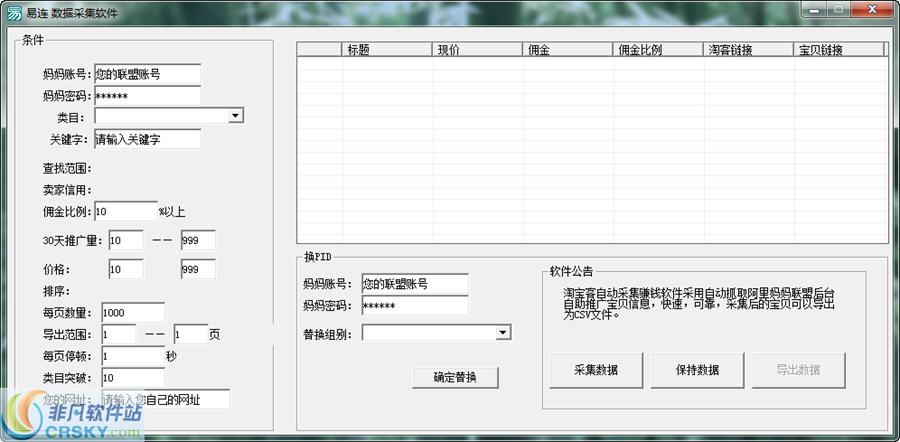900x442 pixels.
Task: Click the 保持数据 button
Action: (697, 370)
